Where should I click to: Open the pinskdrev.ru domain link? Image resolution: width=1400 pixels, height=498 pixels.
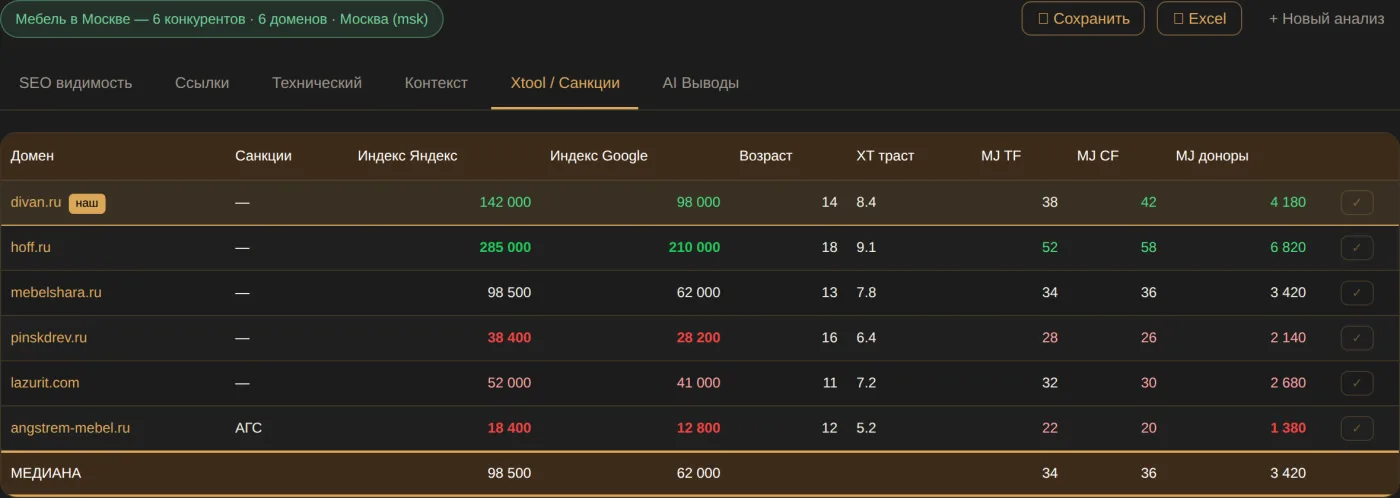pyautogui.click(x=49, y=337)
